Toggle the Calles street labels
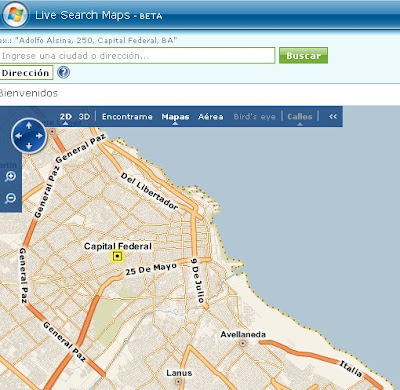Image resolution: width=400 pixels, height=390 pixels. 300,117
